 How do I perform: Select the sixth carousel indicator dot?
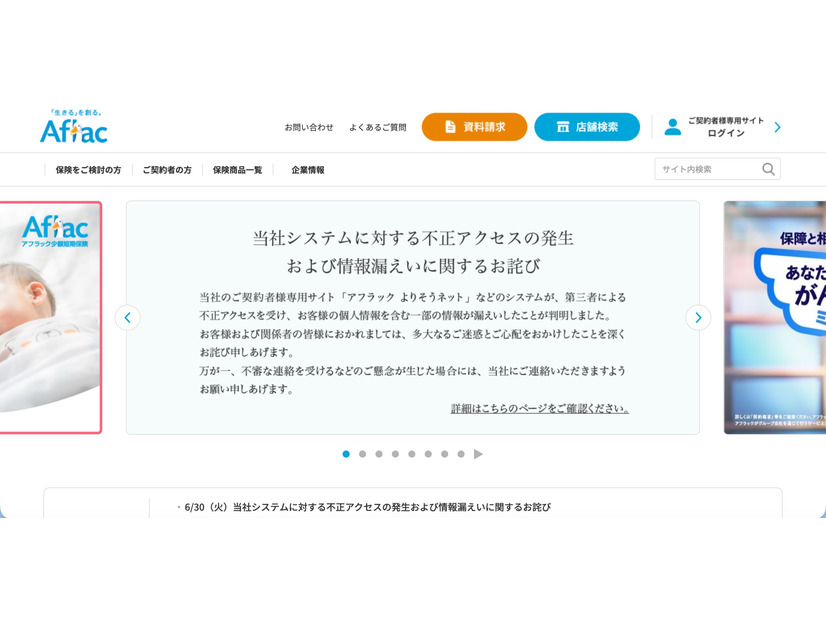pos(428,454)
